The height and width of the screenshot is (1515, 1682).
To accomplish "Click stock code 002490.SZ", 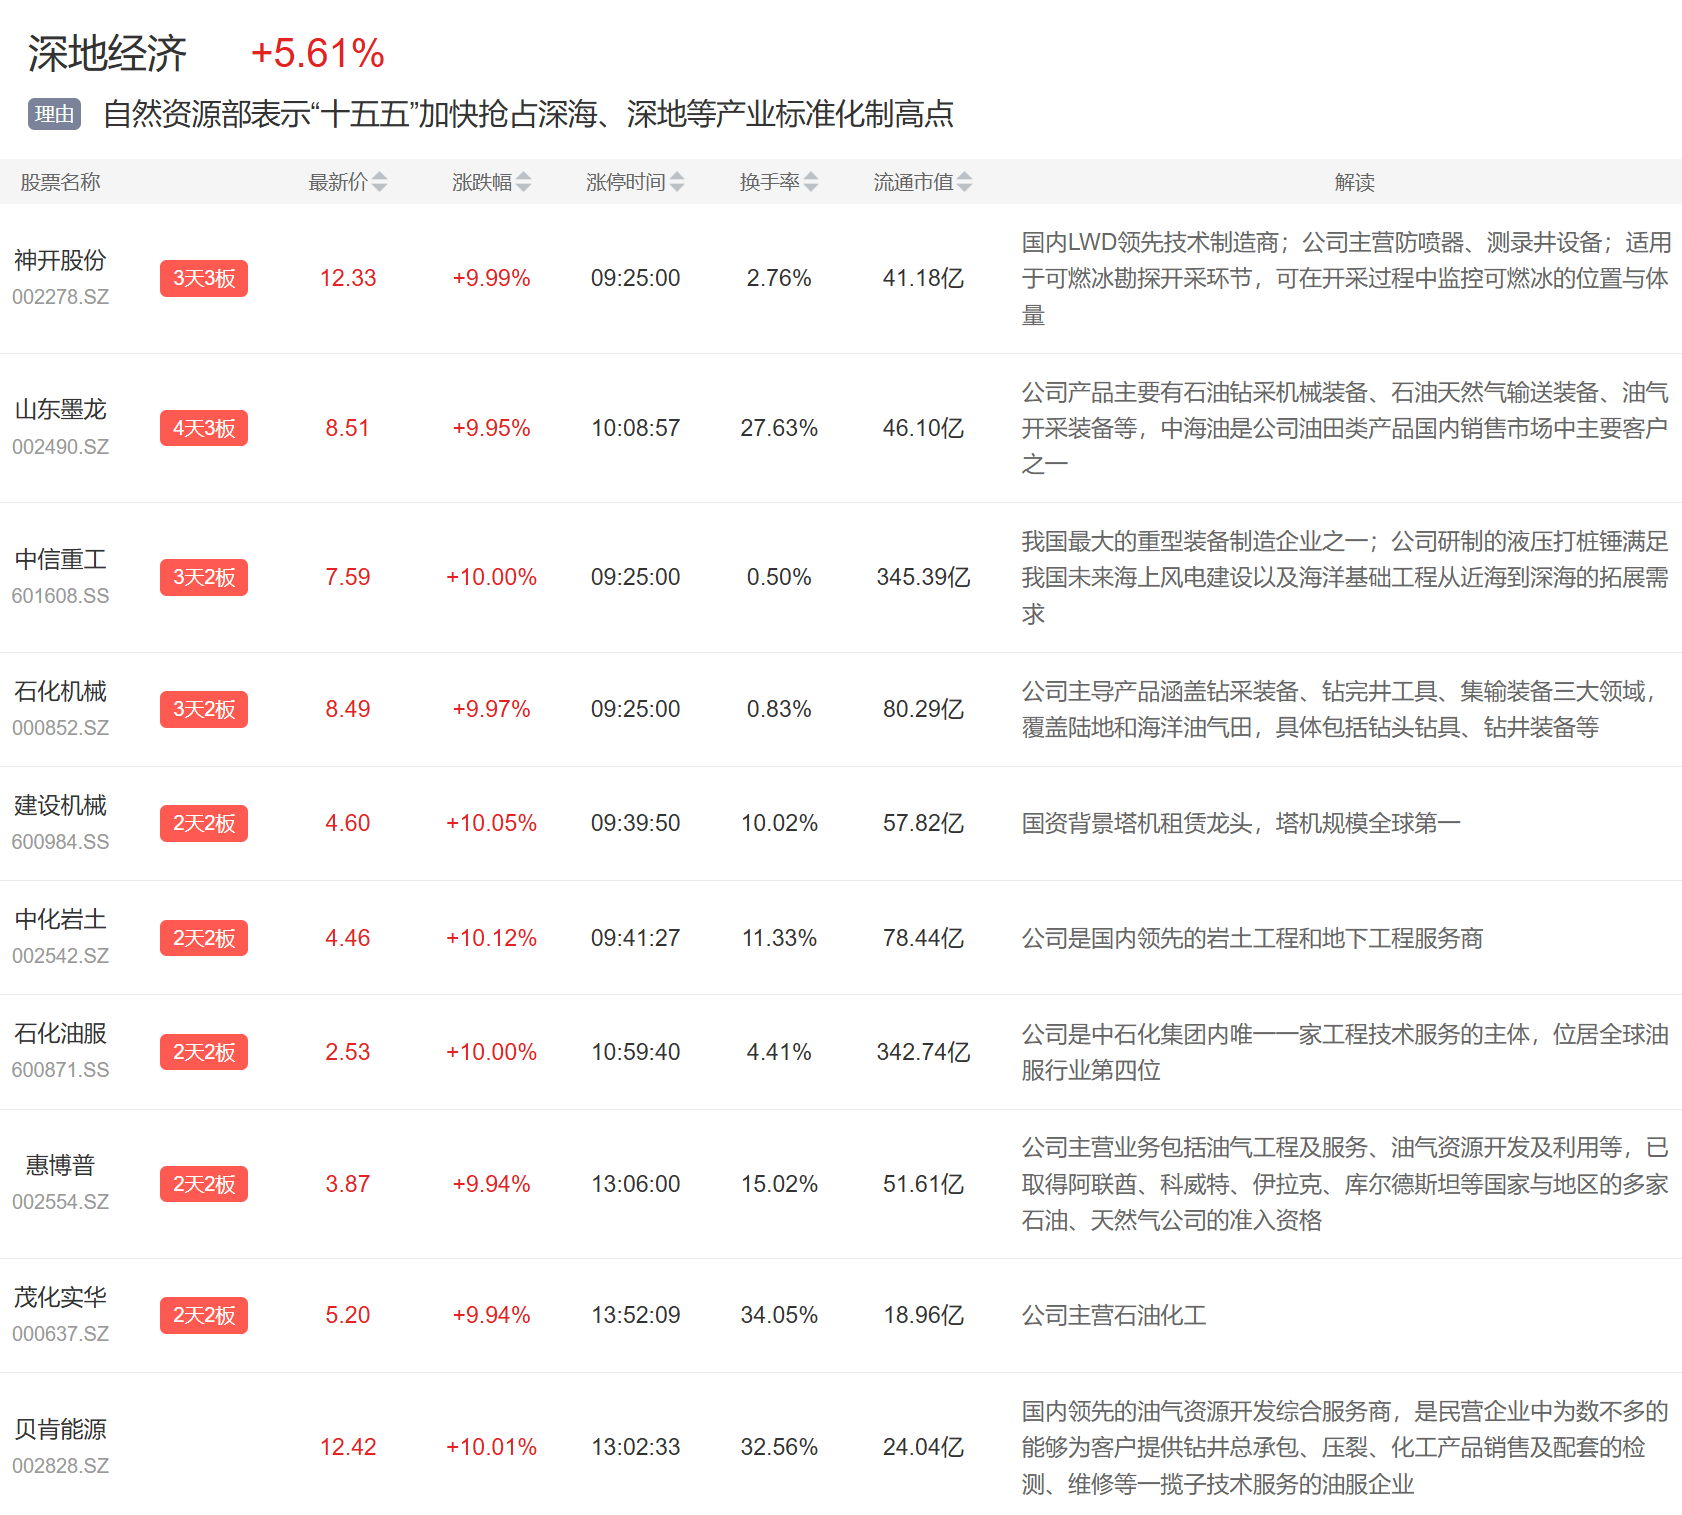I will click(60, 447).
